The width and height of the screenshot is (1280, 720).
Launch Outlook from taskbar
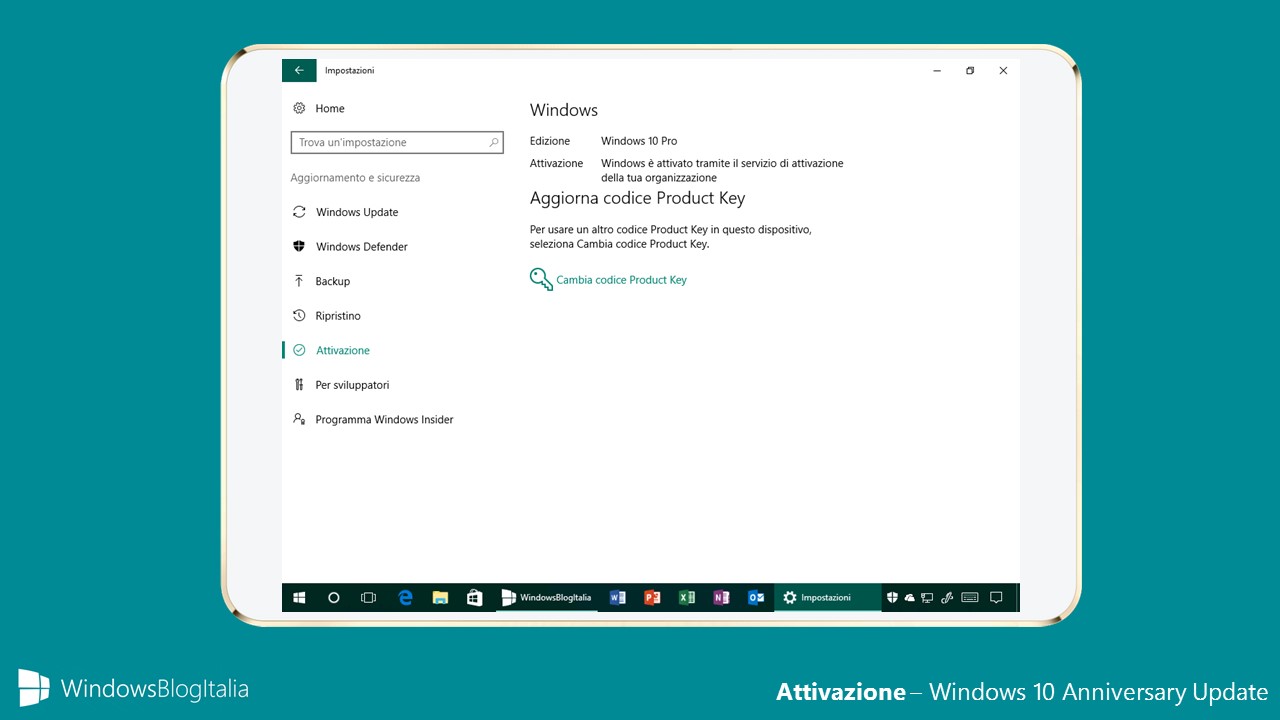756,598
